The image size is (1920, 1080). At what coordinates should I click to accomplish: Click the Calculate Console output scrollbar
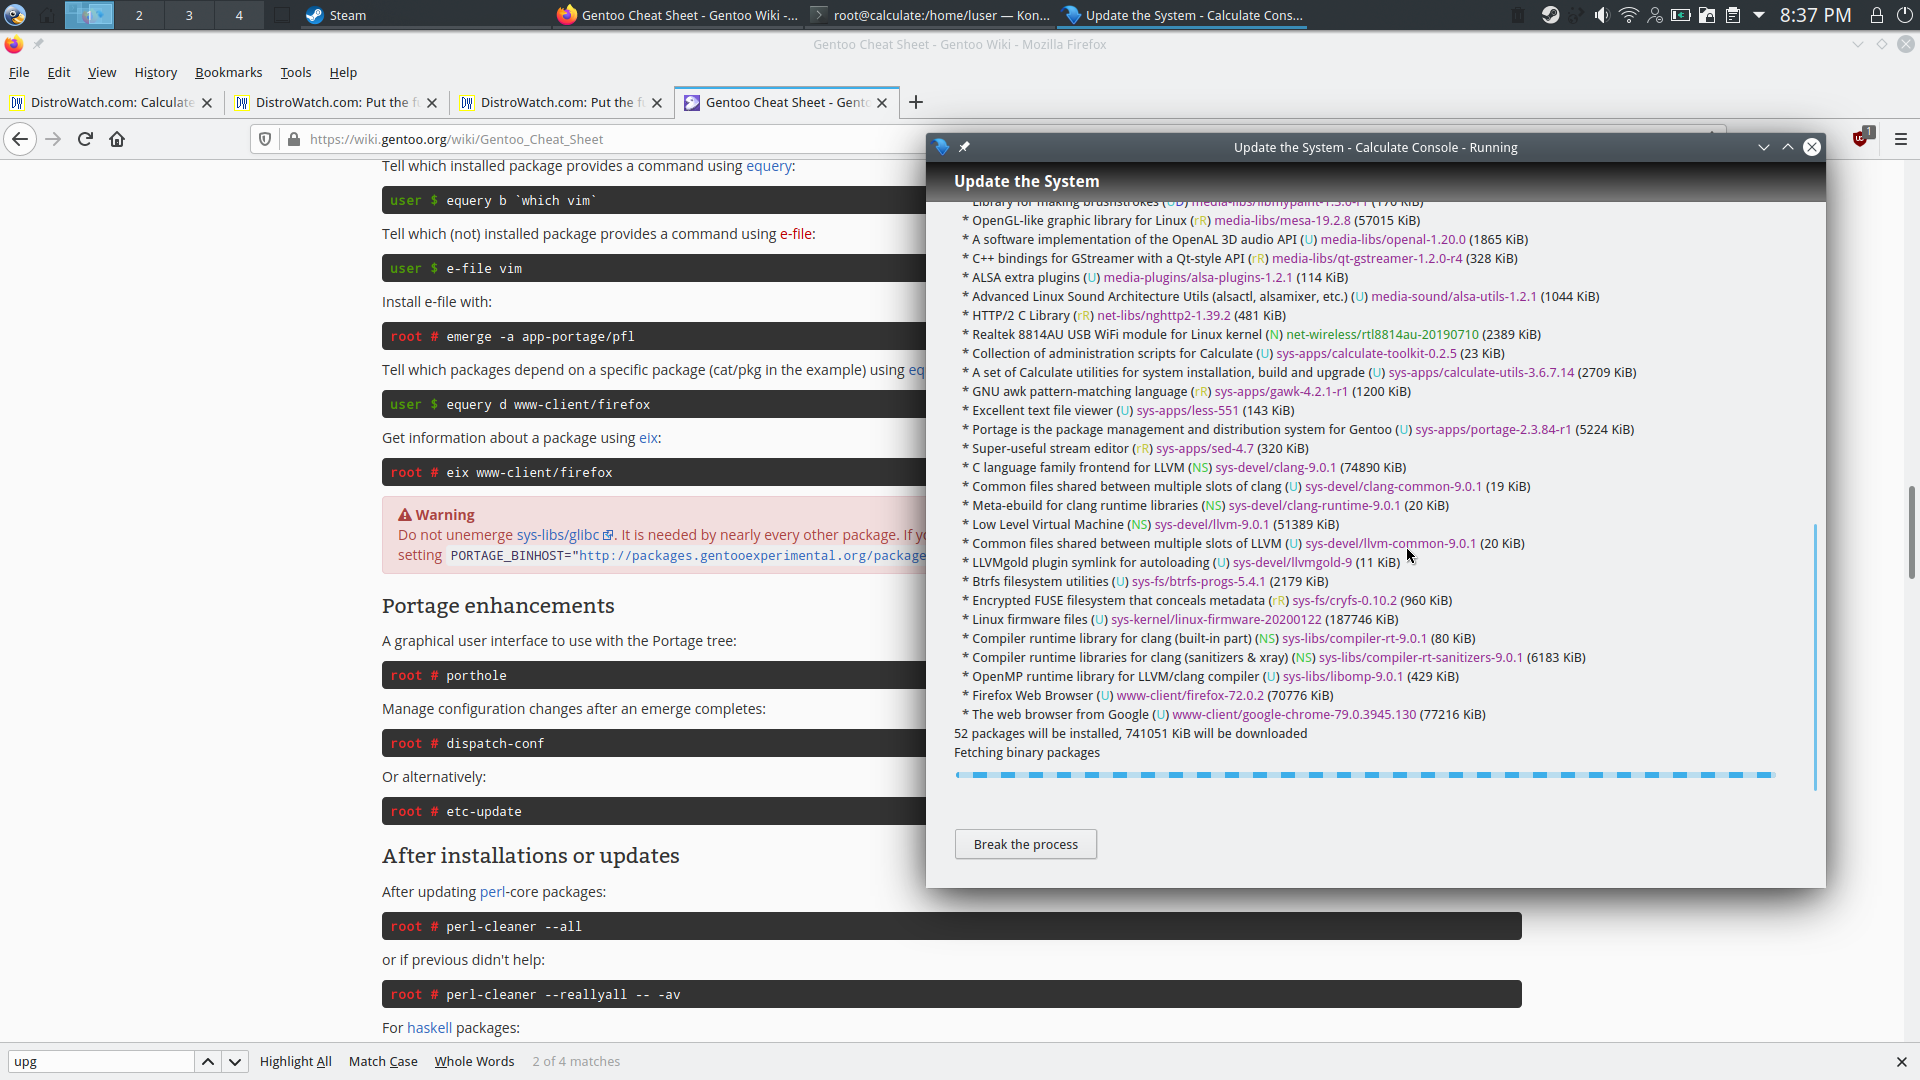pos(1815,657)
